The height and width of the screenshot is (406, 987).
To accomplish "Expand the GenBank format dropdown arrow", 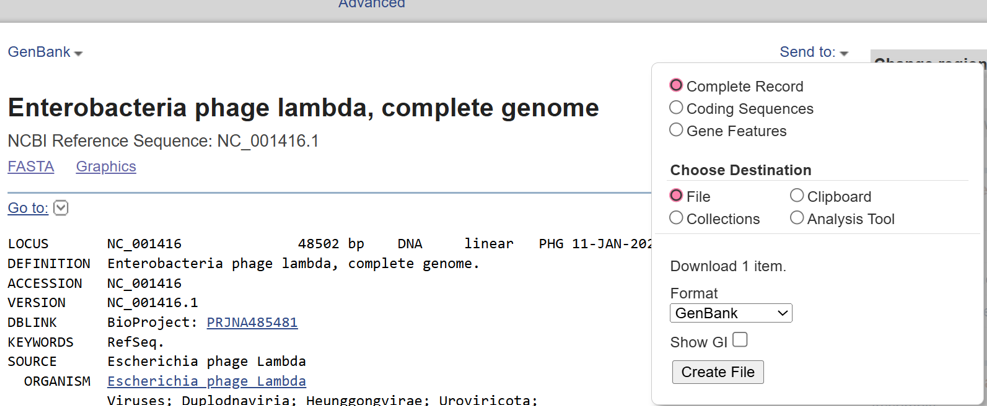I will tap(78, 53).
